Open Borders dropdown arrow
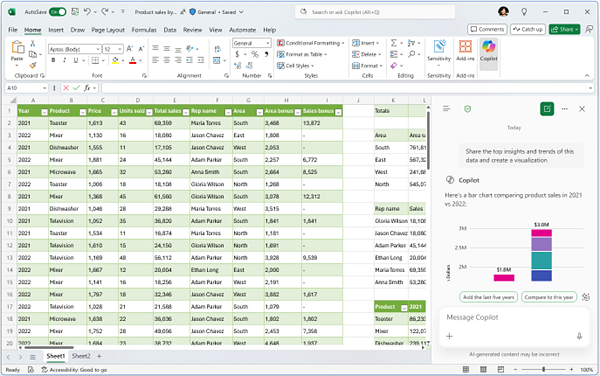 [x=103, y=60]
